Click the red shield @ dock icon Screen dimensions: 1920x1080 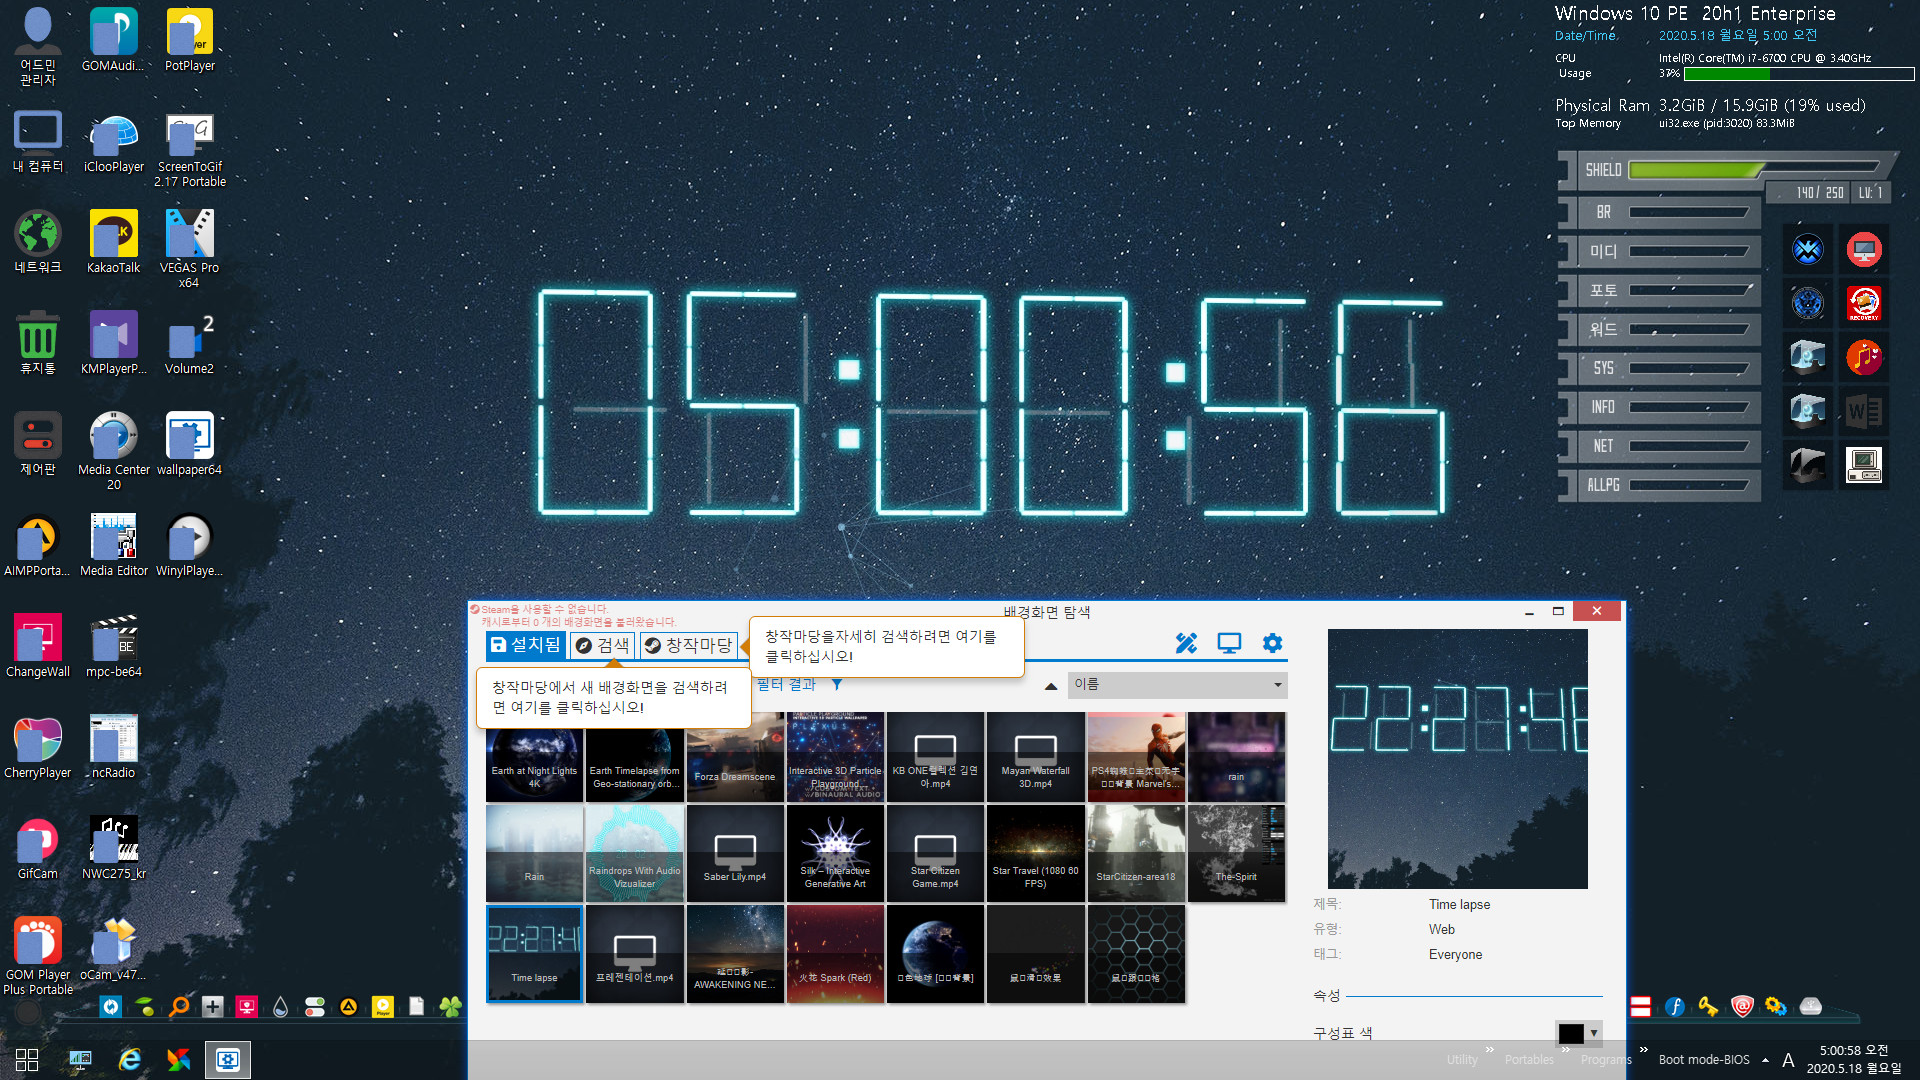[x=1742, y=1006]
